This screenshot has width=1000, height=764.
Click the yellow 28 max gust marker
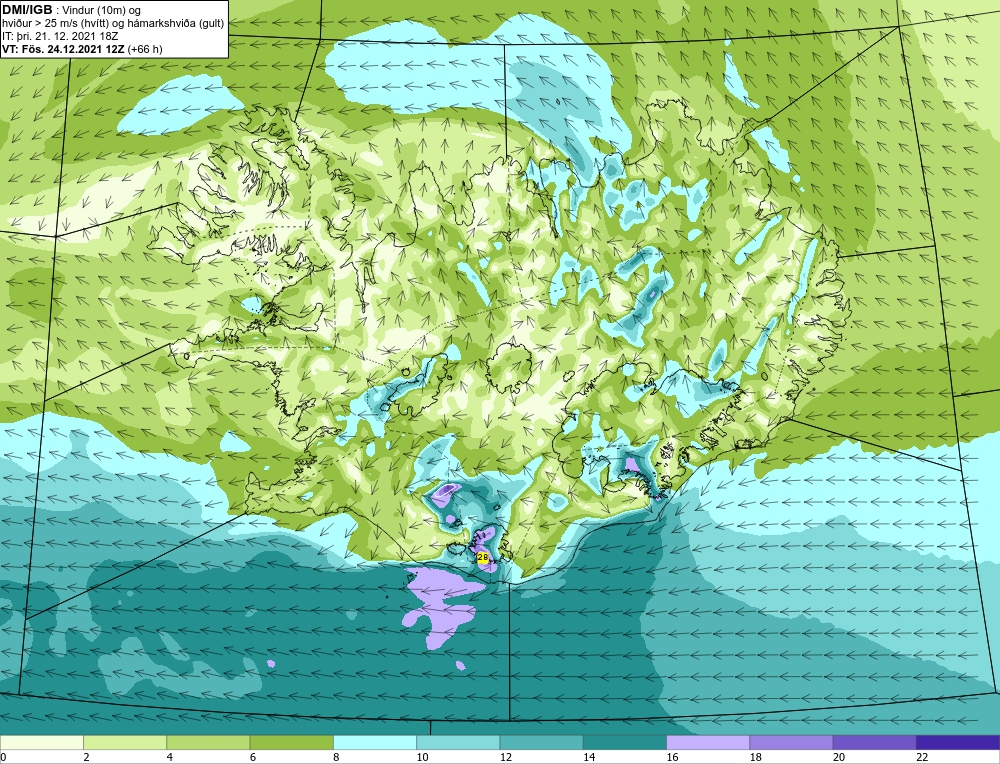tap(483, 557)
